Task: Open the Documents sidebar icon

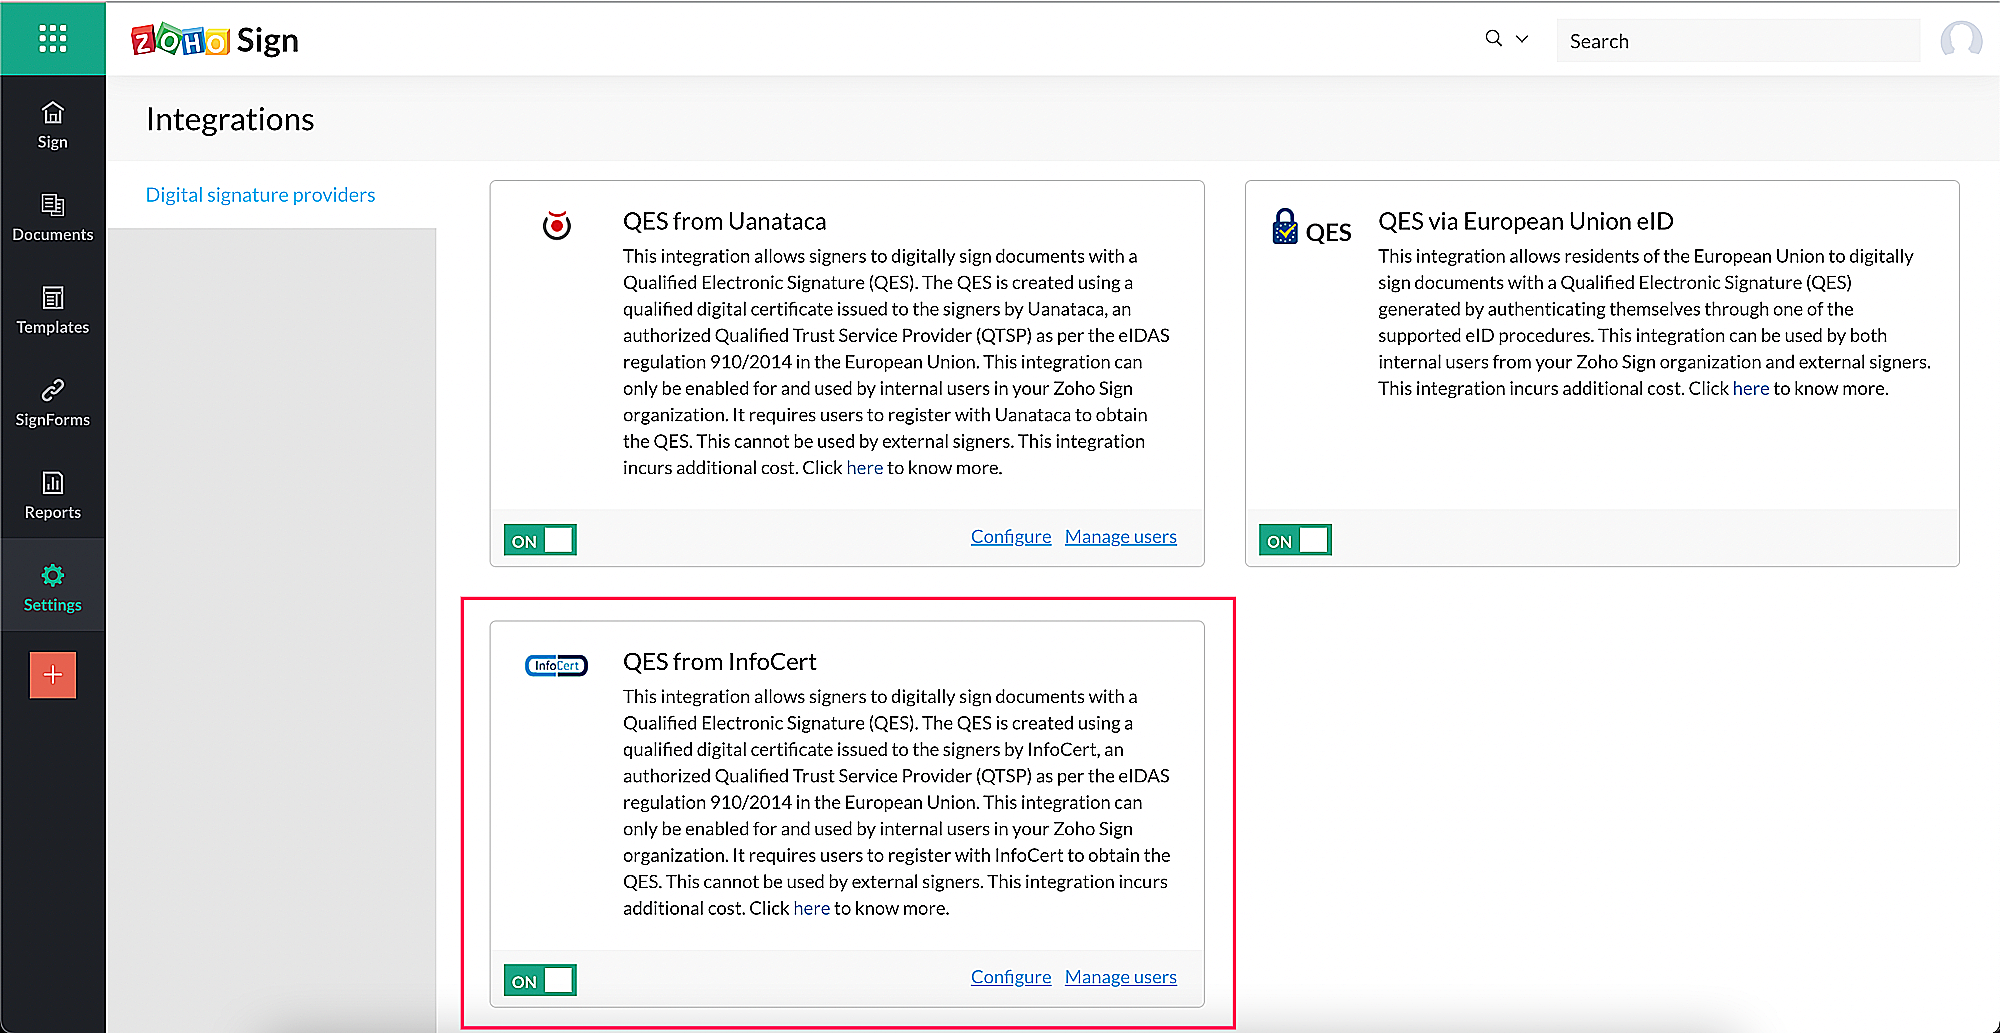Action: click(x=52, y=205)
